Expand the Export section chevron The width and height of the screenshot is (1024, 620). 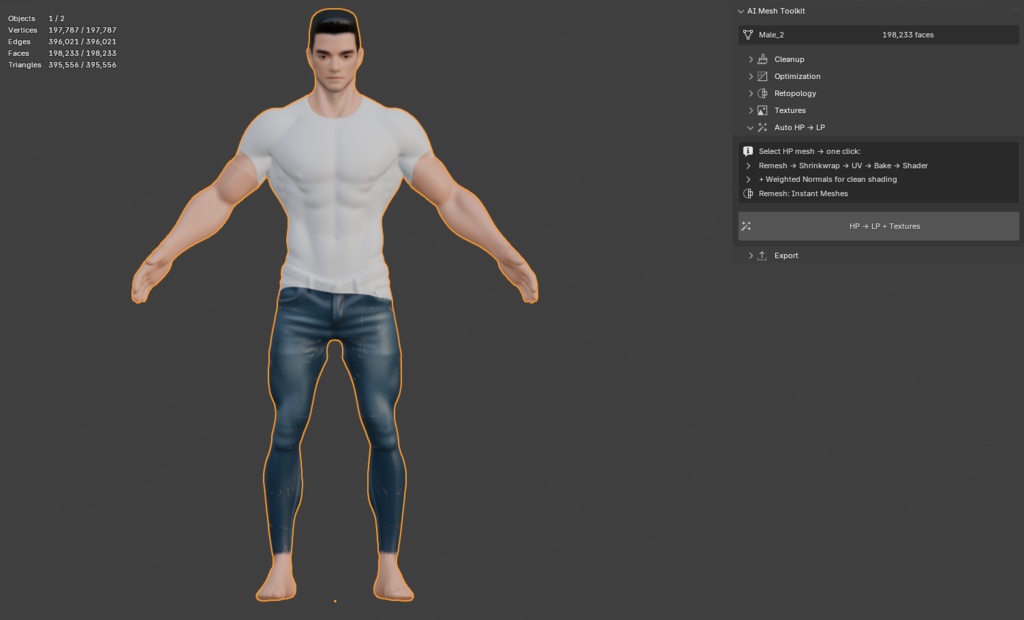coord(750,256)
